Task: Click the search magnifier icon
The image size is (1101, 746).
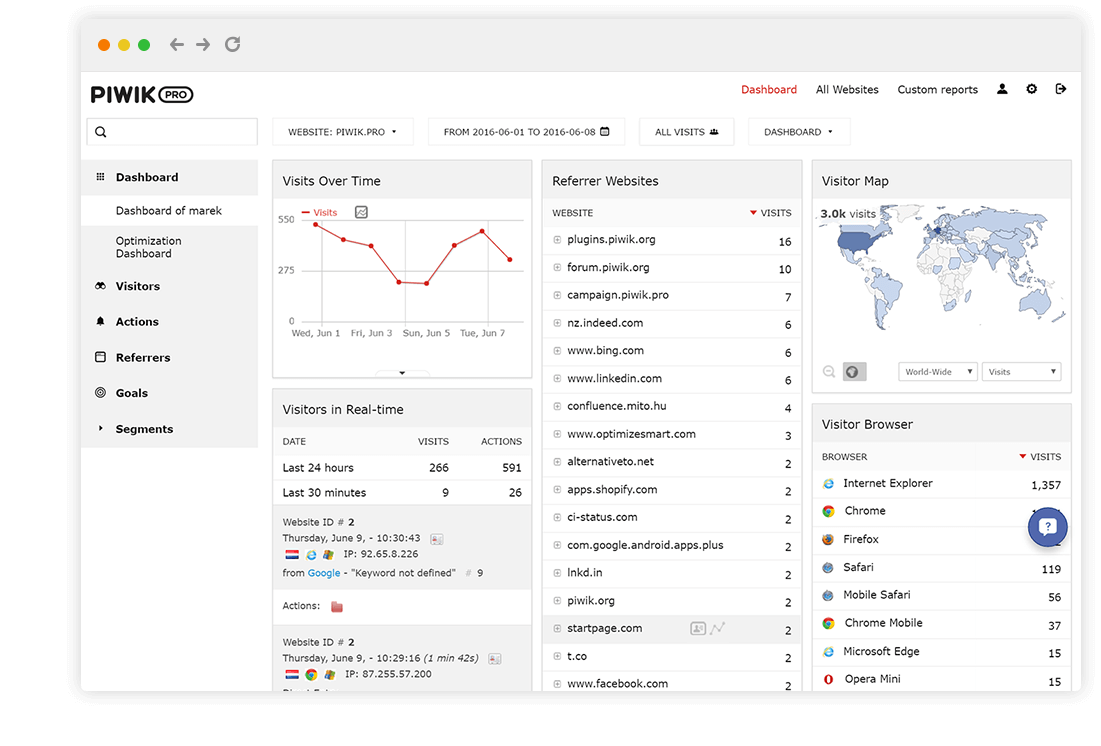Action: click(x=101, y=132)
